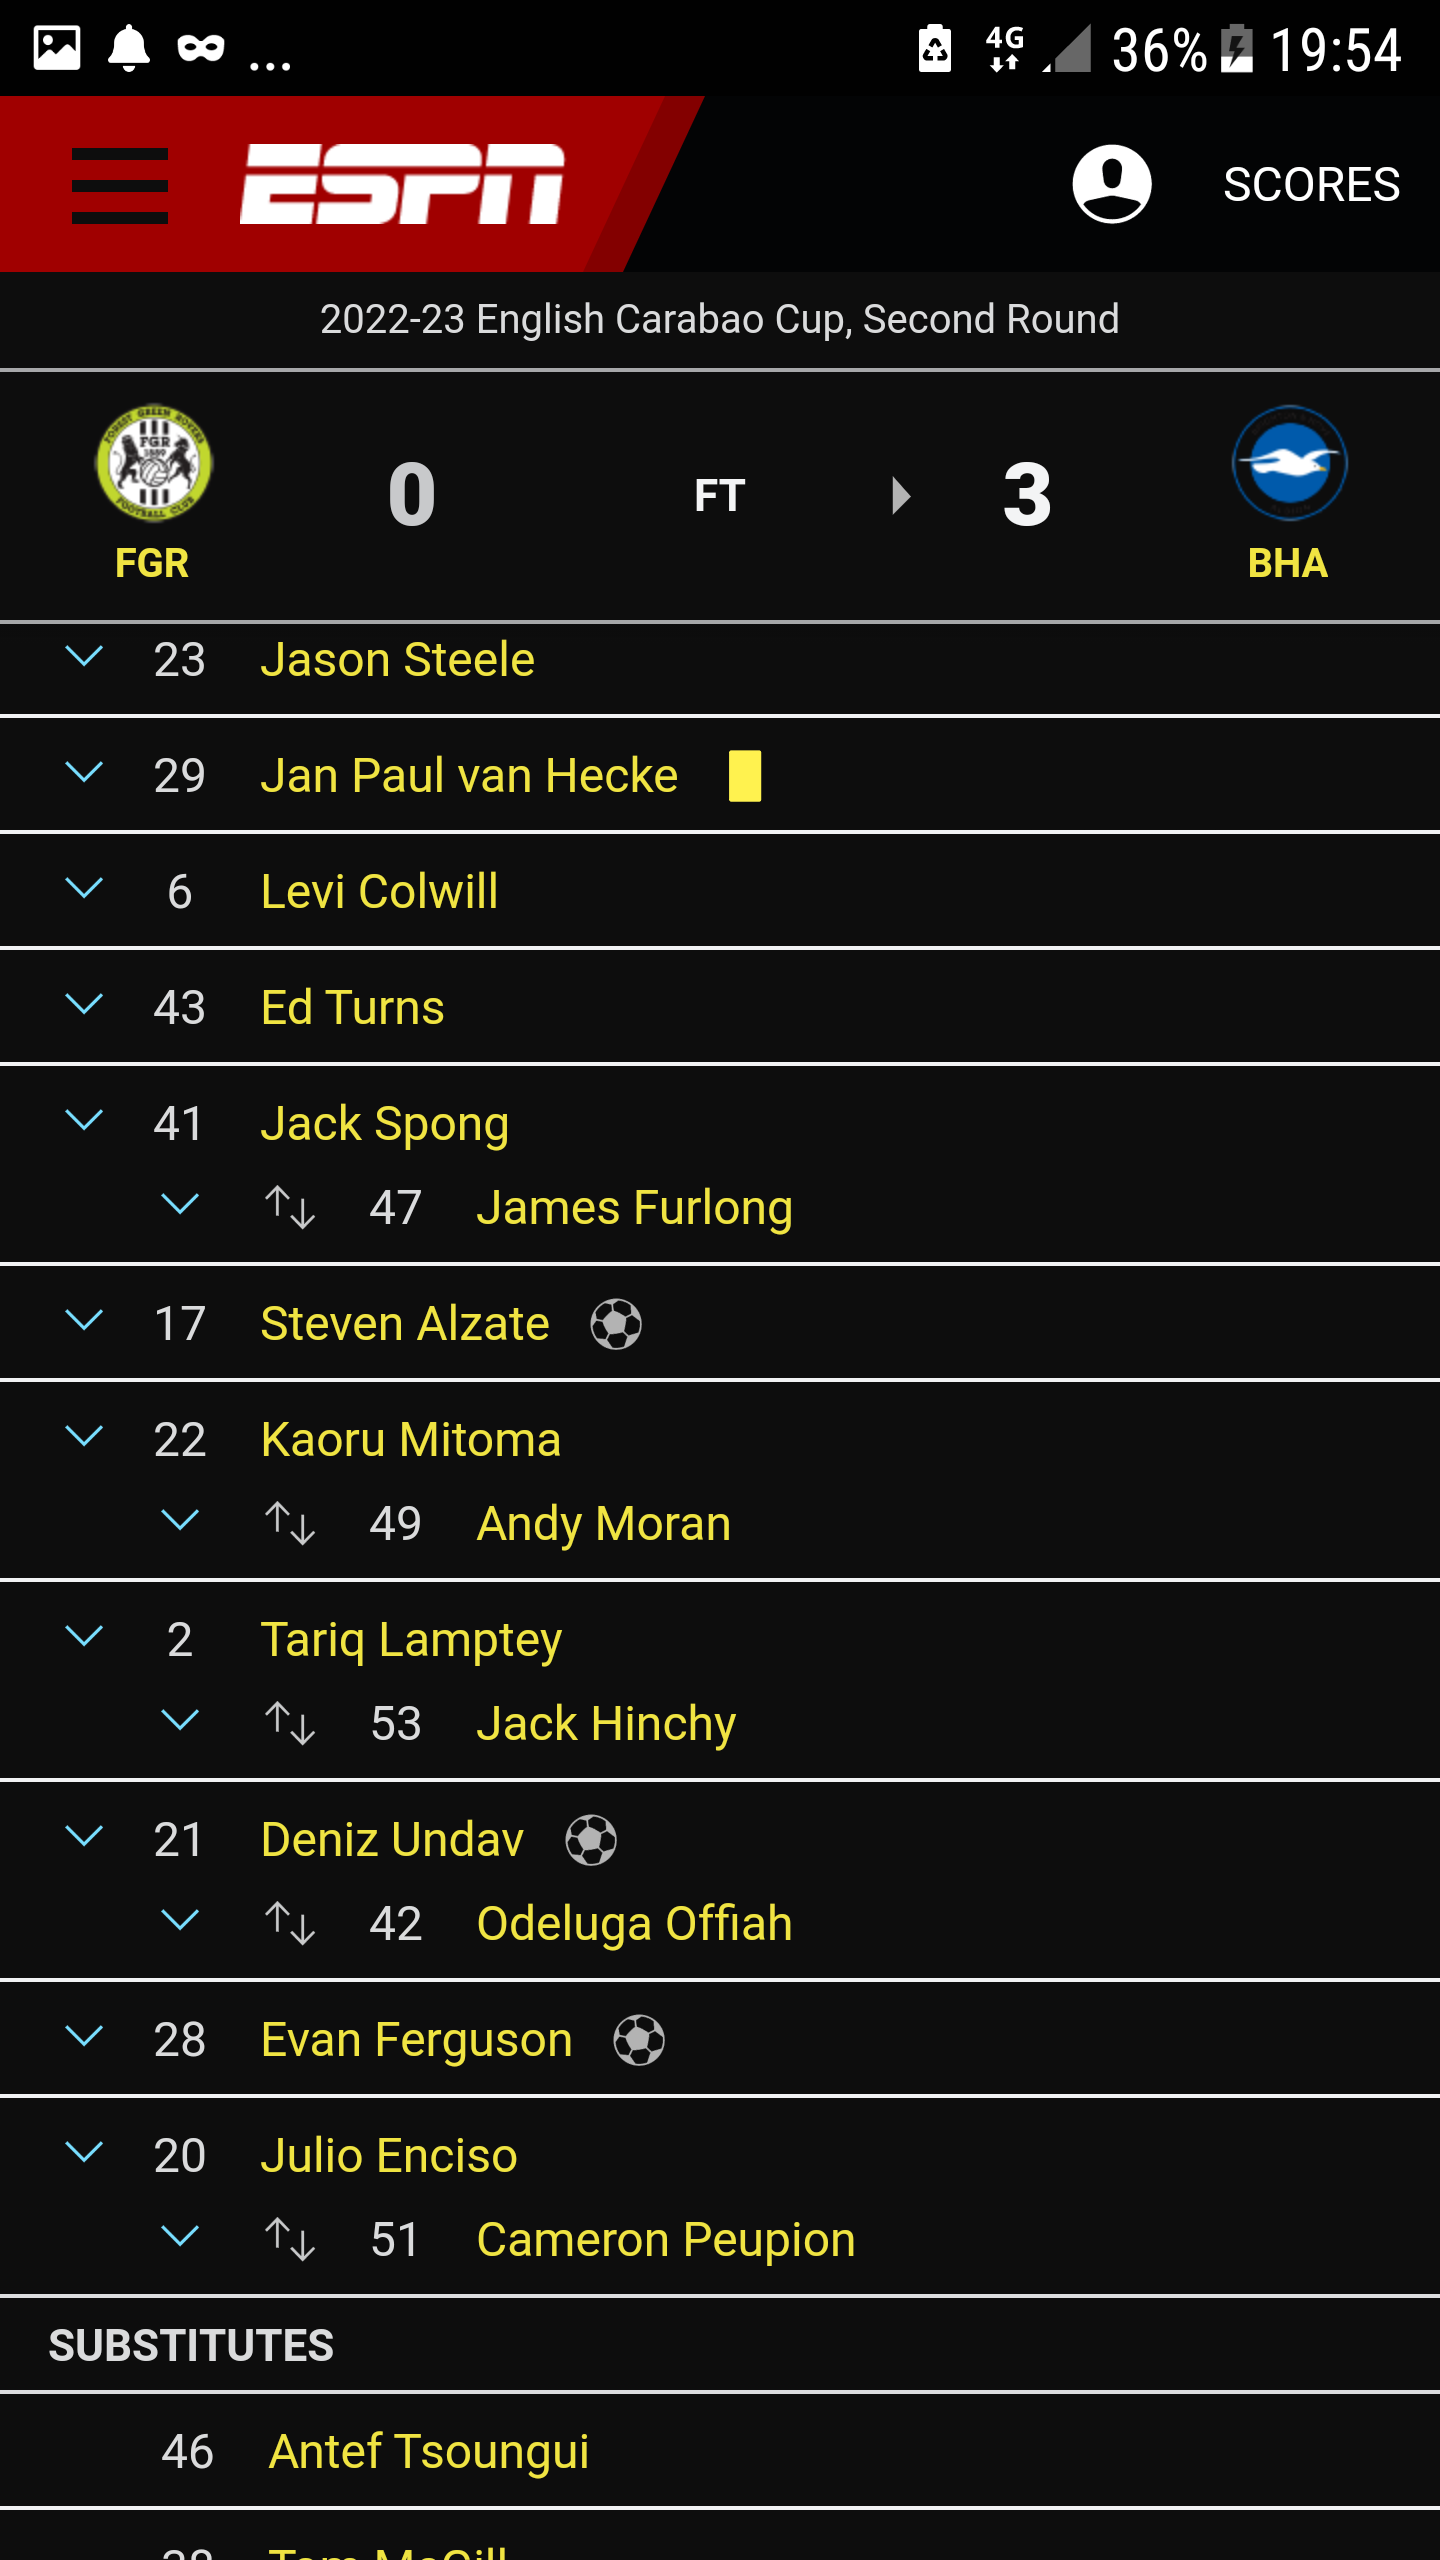The height and width of the screenshot is (2560, 1440).
Task: Expand Jason Steele player details
Action: coord(84,657)
